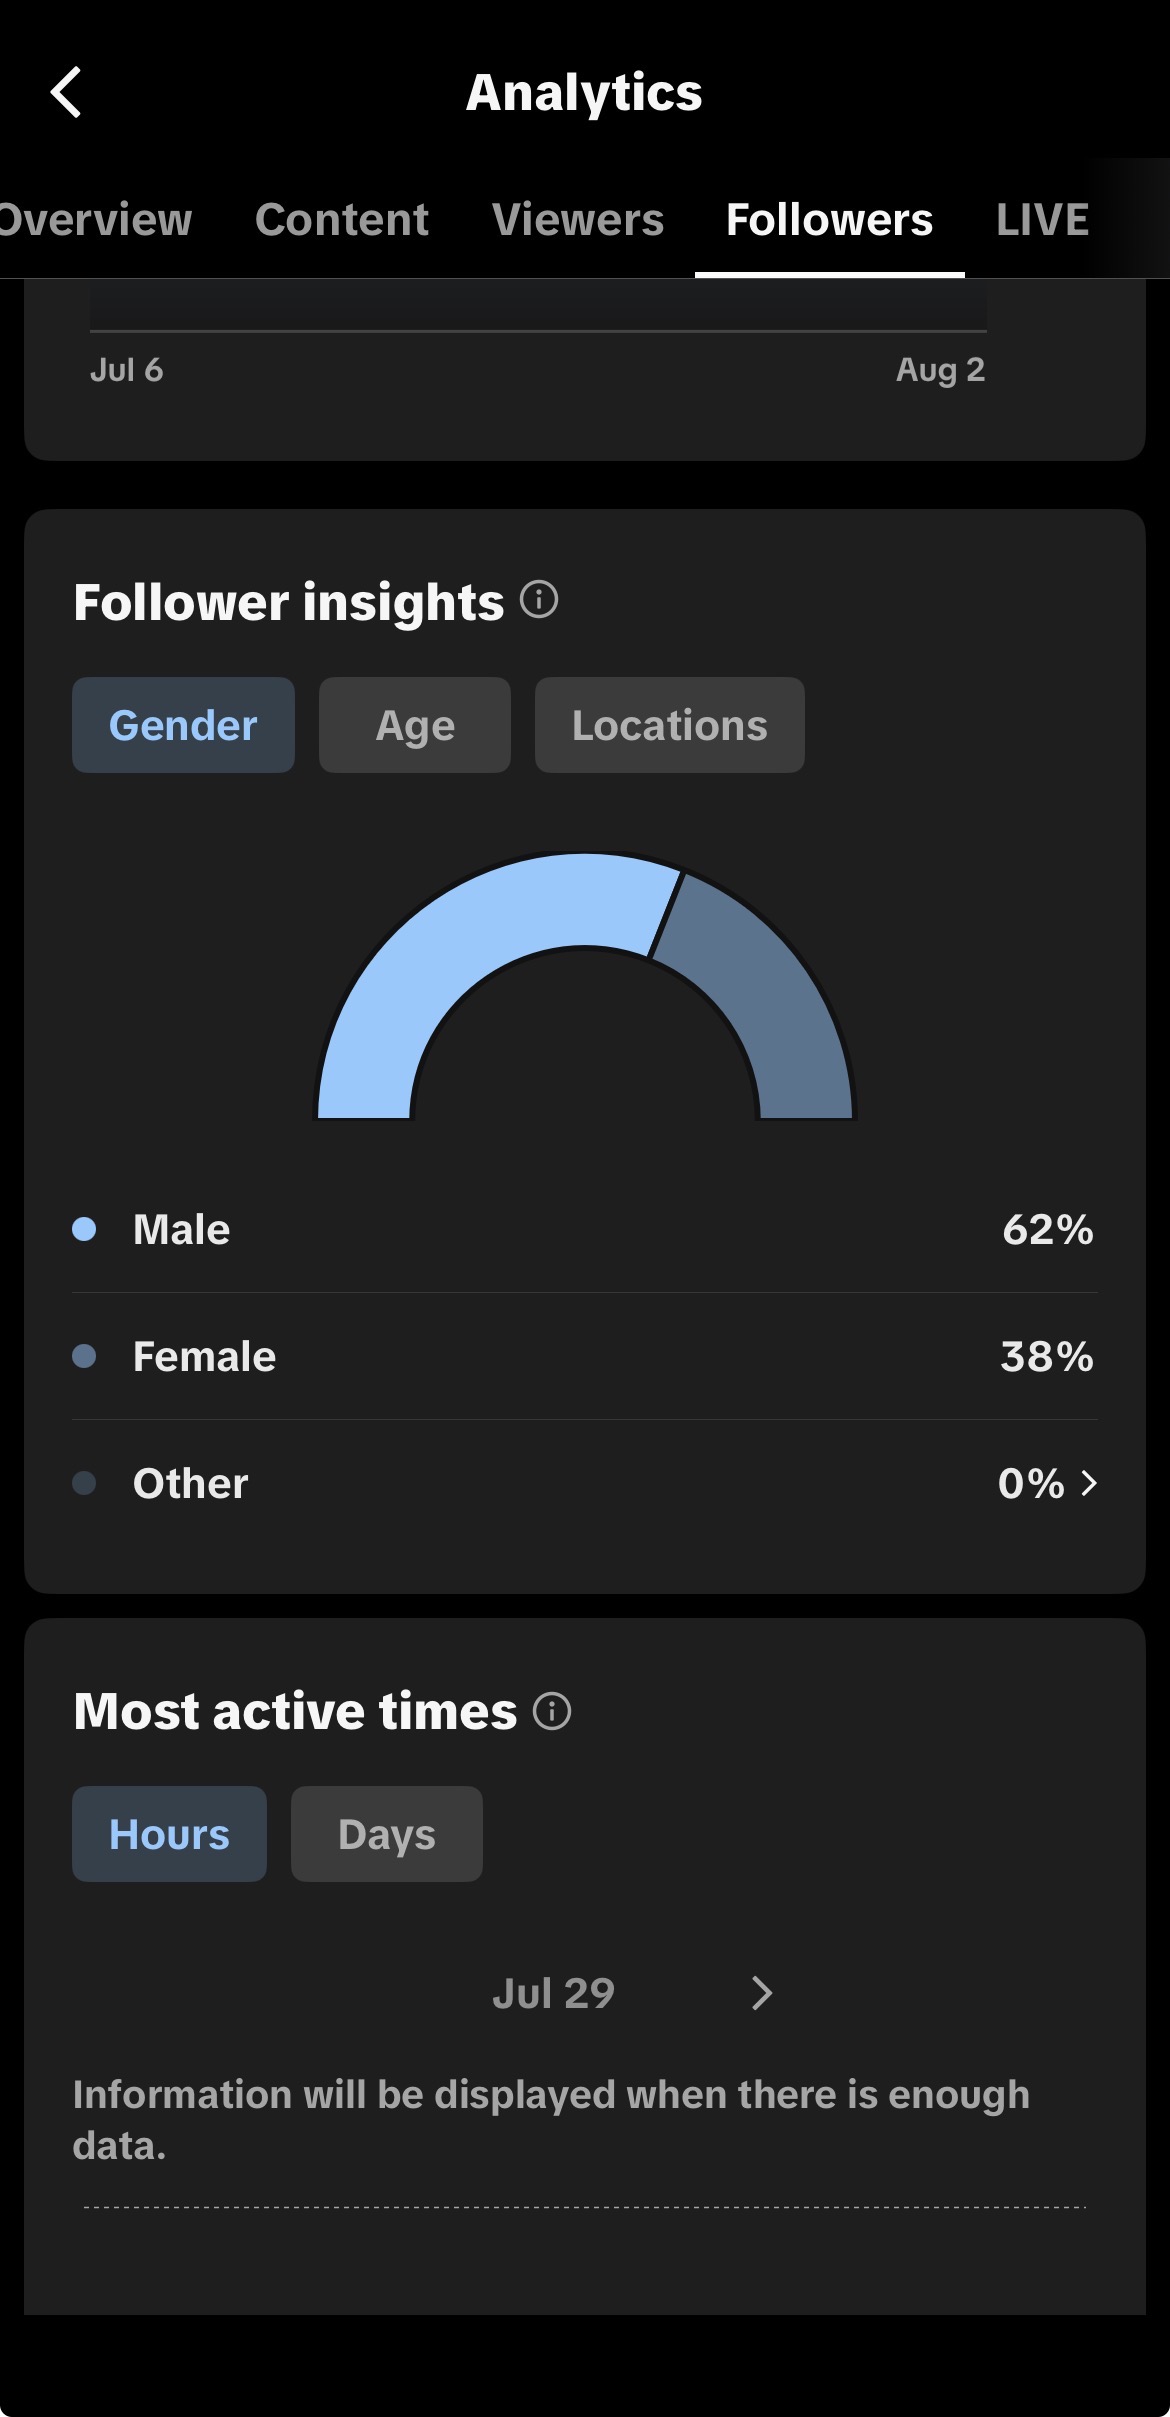Expand the Other gender details chevron

pos(1089,1483)
